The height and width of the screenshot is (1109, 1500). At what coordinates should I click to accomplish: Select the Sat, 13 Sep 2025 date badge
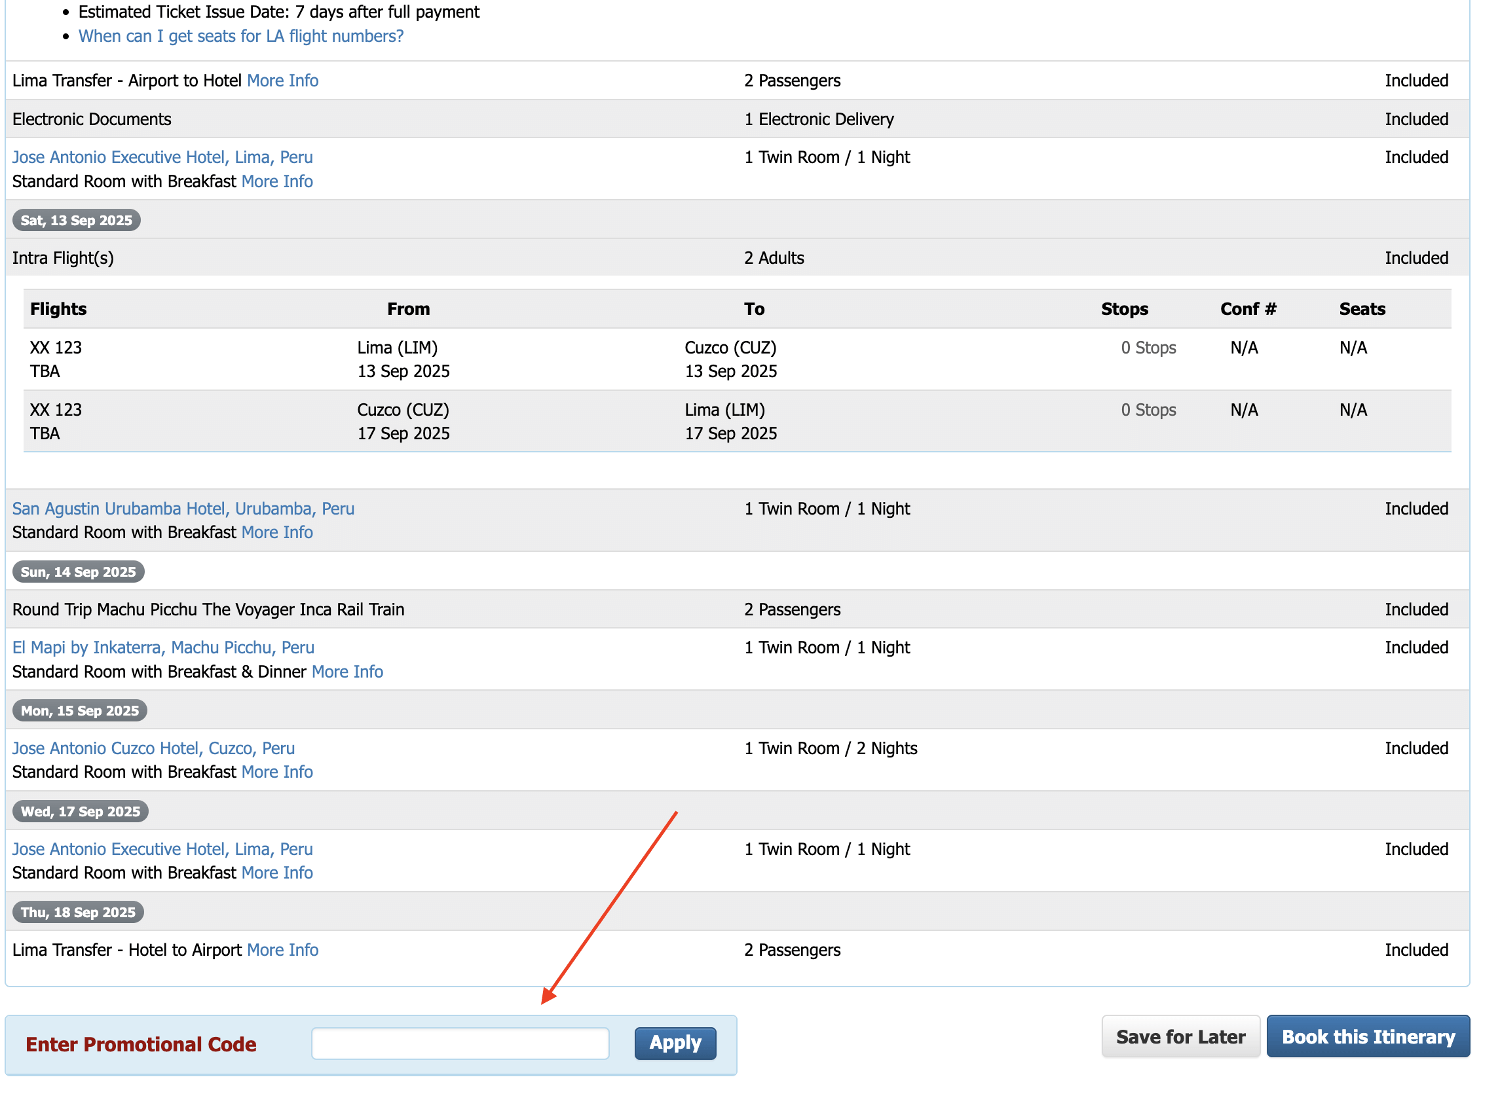tap(76, 221)
